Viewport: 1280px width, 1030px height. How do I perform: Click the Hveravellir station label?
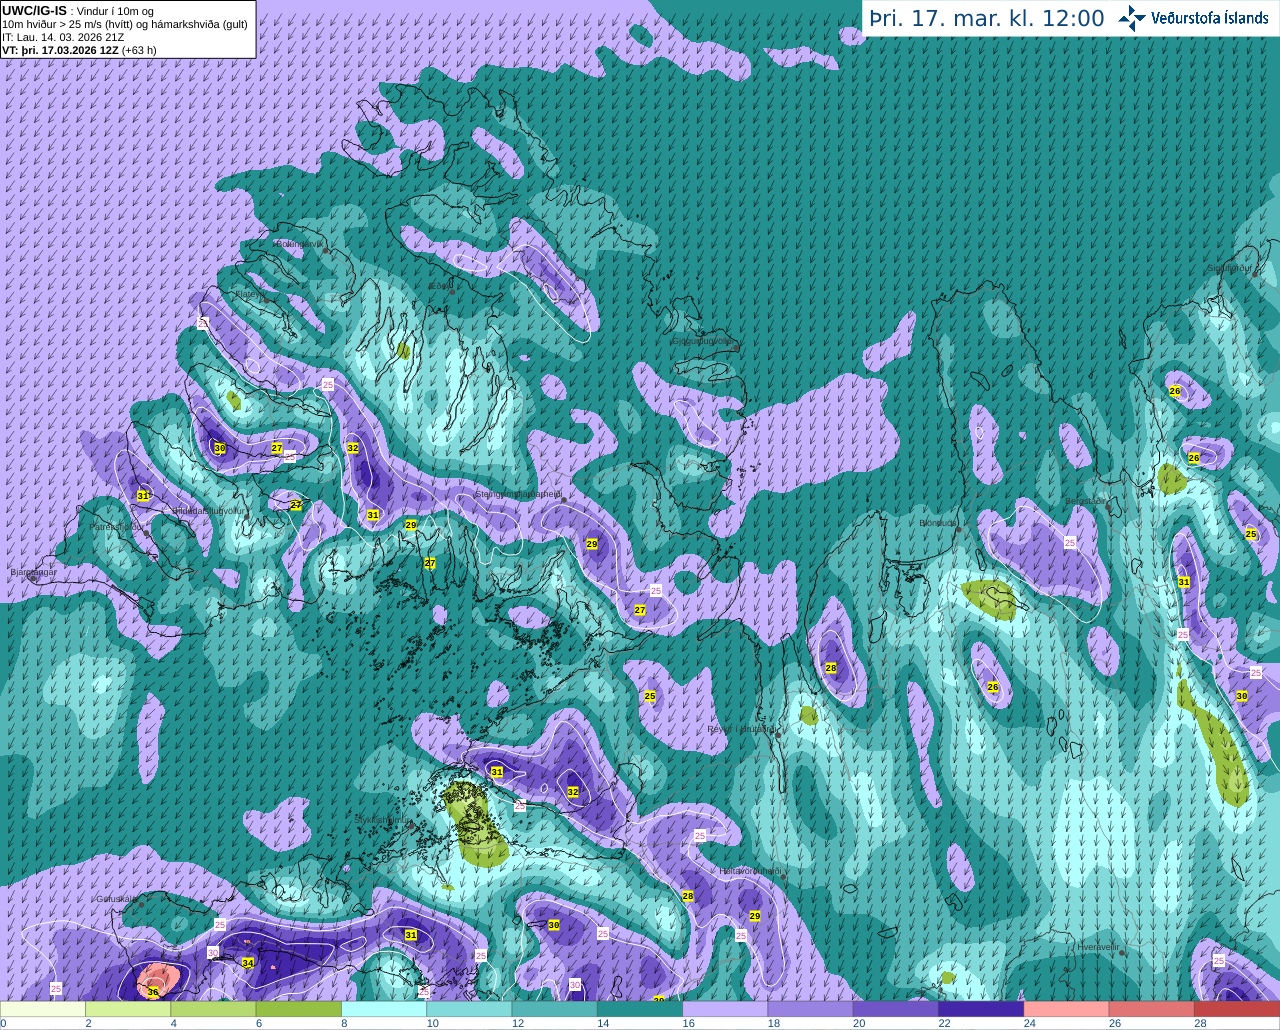[1096, 946]
